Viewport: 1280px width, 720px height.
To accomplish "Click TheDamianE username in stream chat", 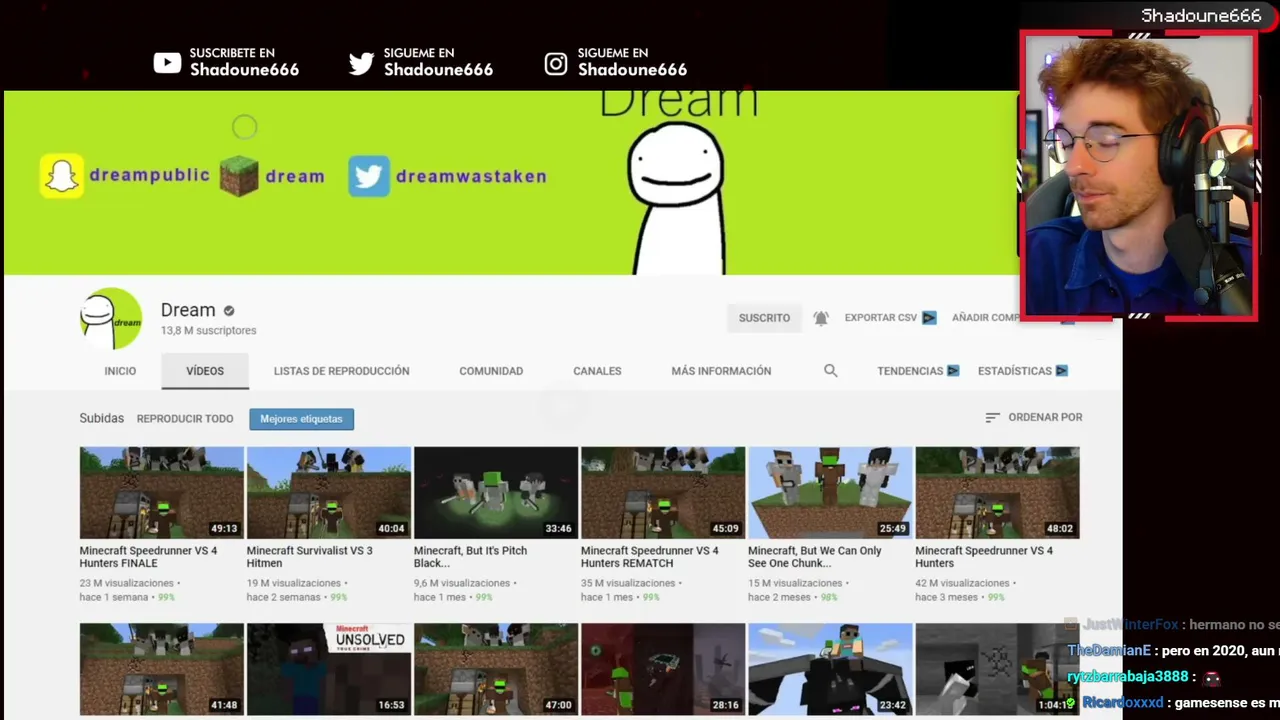I will [1109, 651].
